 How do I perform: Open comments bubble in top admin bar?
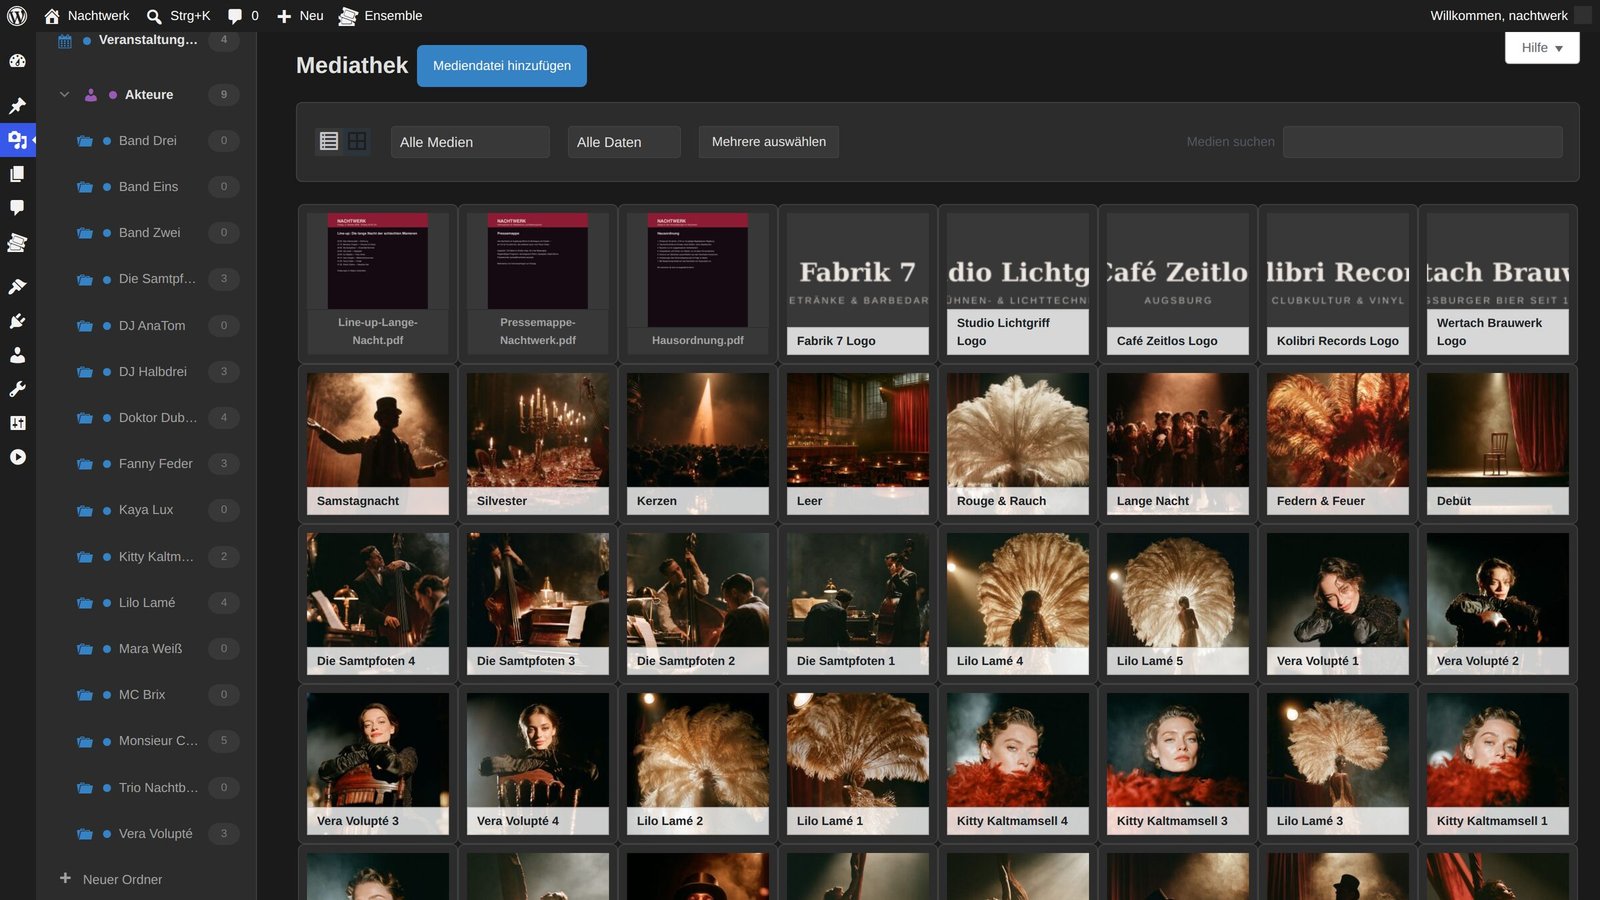pos(243,15)
